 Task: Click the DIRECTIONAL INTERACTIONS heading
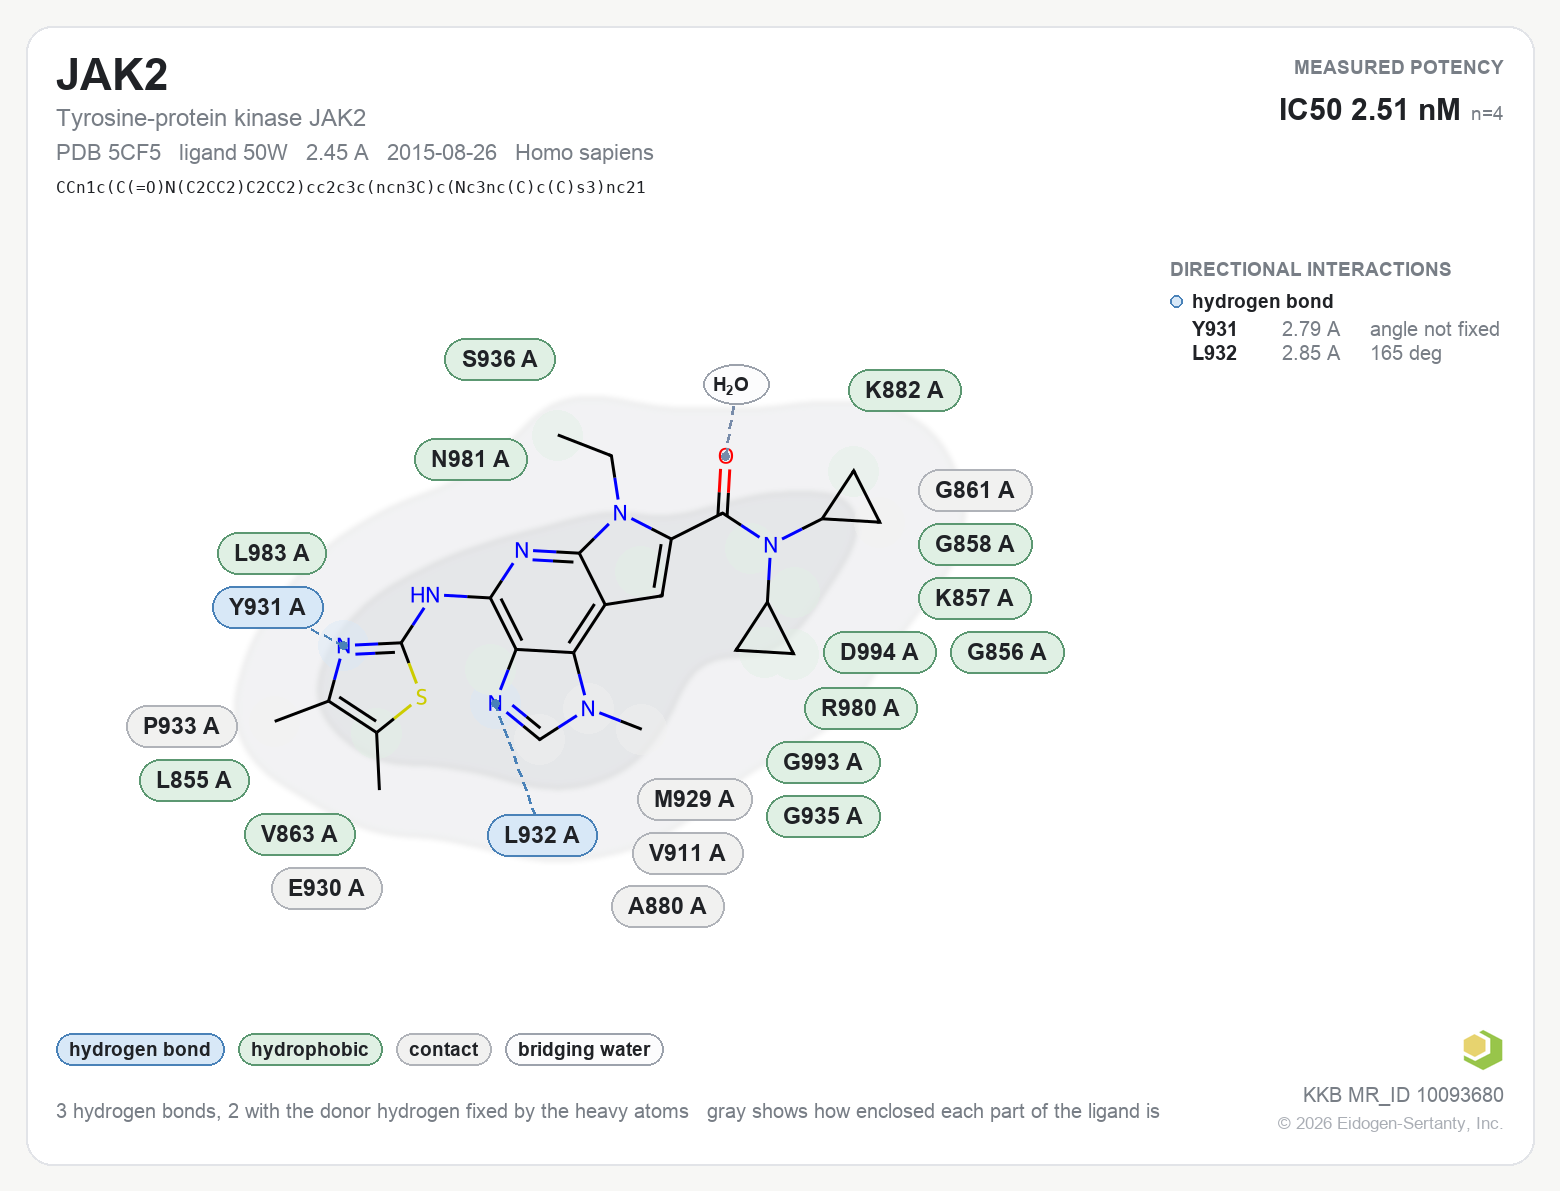click(x=1311, y=269)
